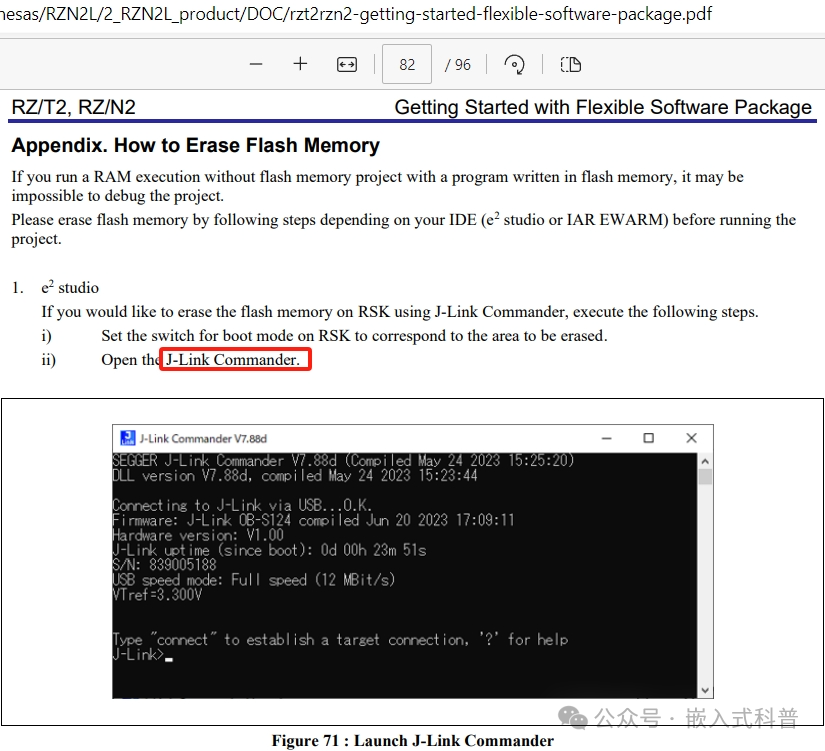Click the scrollbar thumb in J-Link Commander window

pos(705,476)
